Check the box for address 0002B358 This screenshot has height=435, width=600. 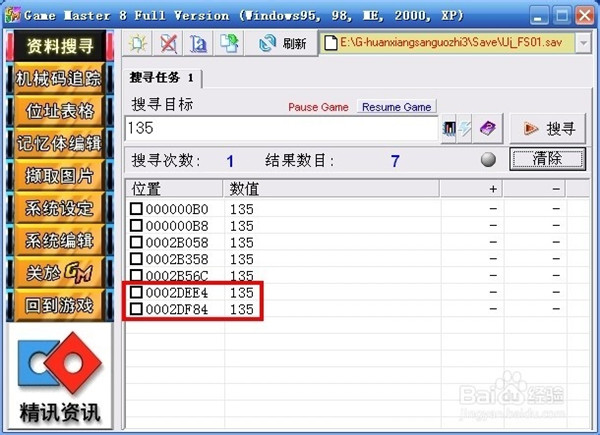136,259
